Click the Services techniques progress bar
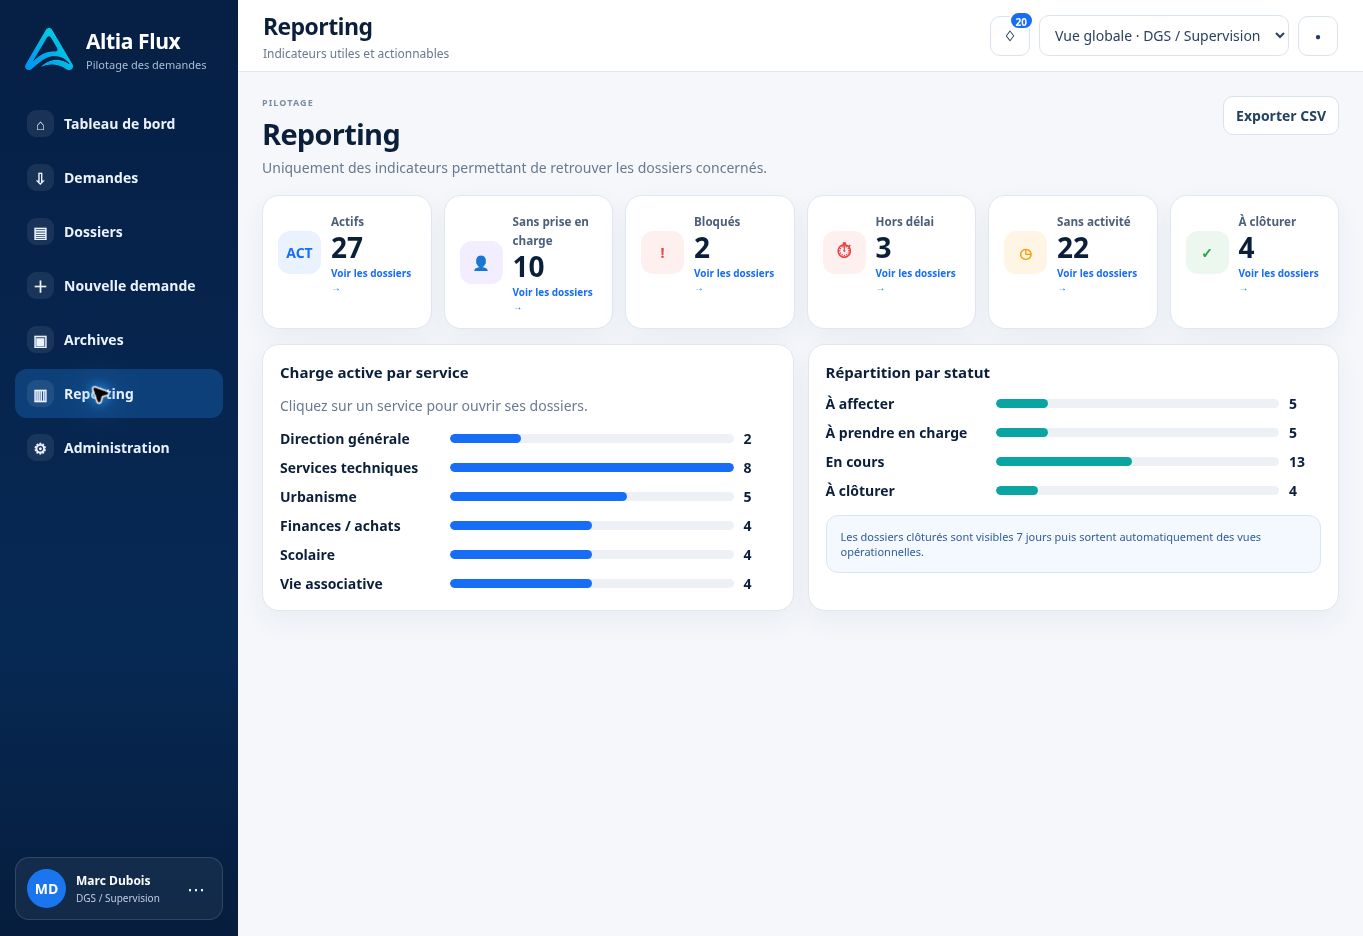Screen dimensions: 1363x936 pos(592,468)
